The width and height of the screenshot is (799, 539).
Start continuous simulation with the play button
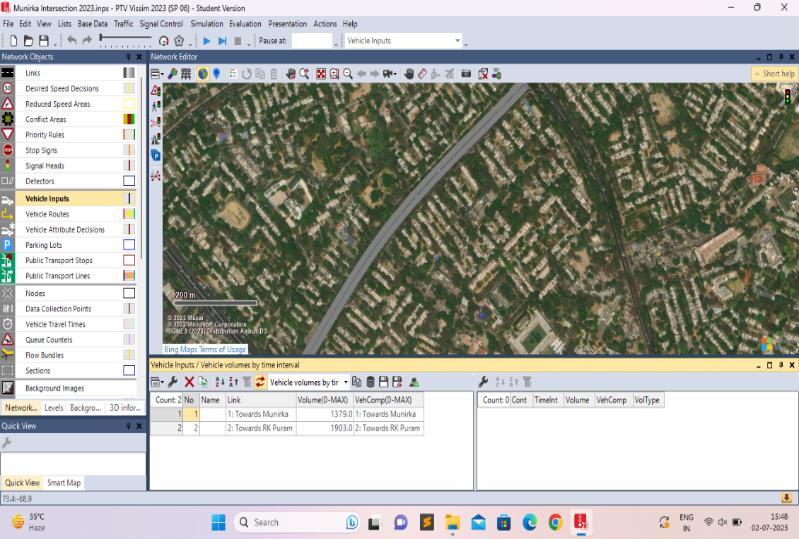point(206,41)
